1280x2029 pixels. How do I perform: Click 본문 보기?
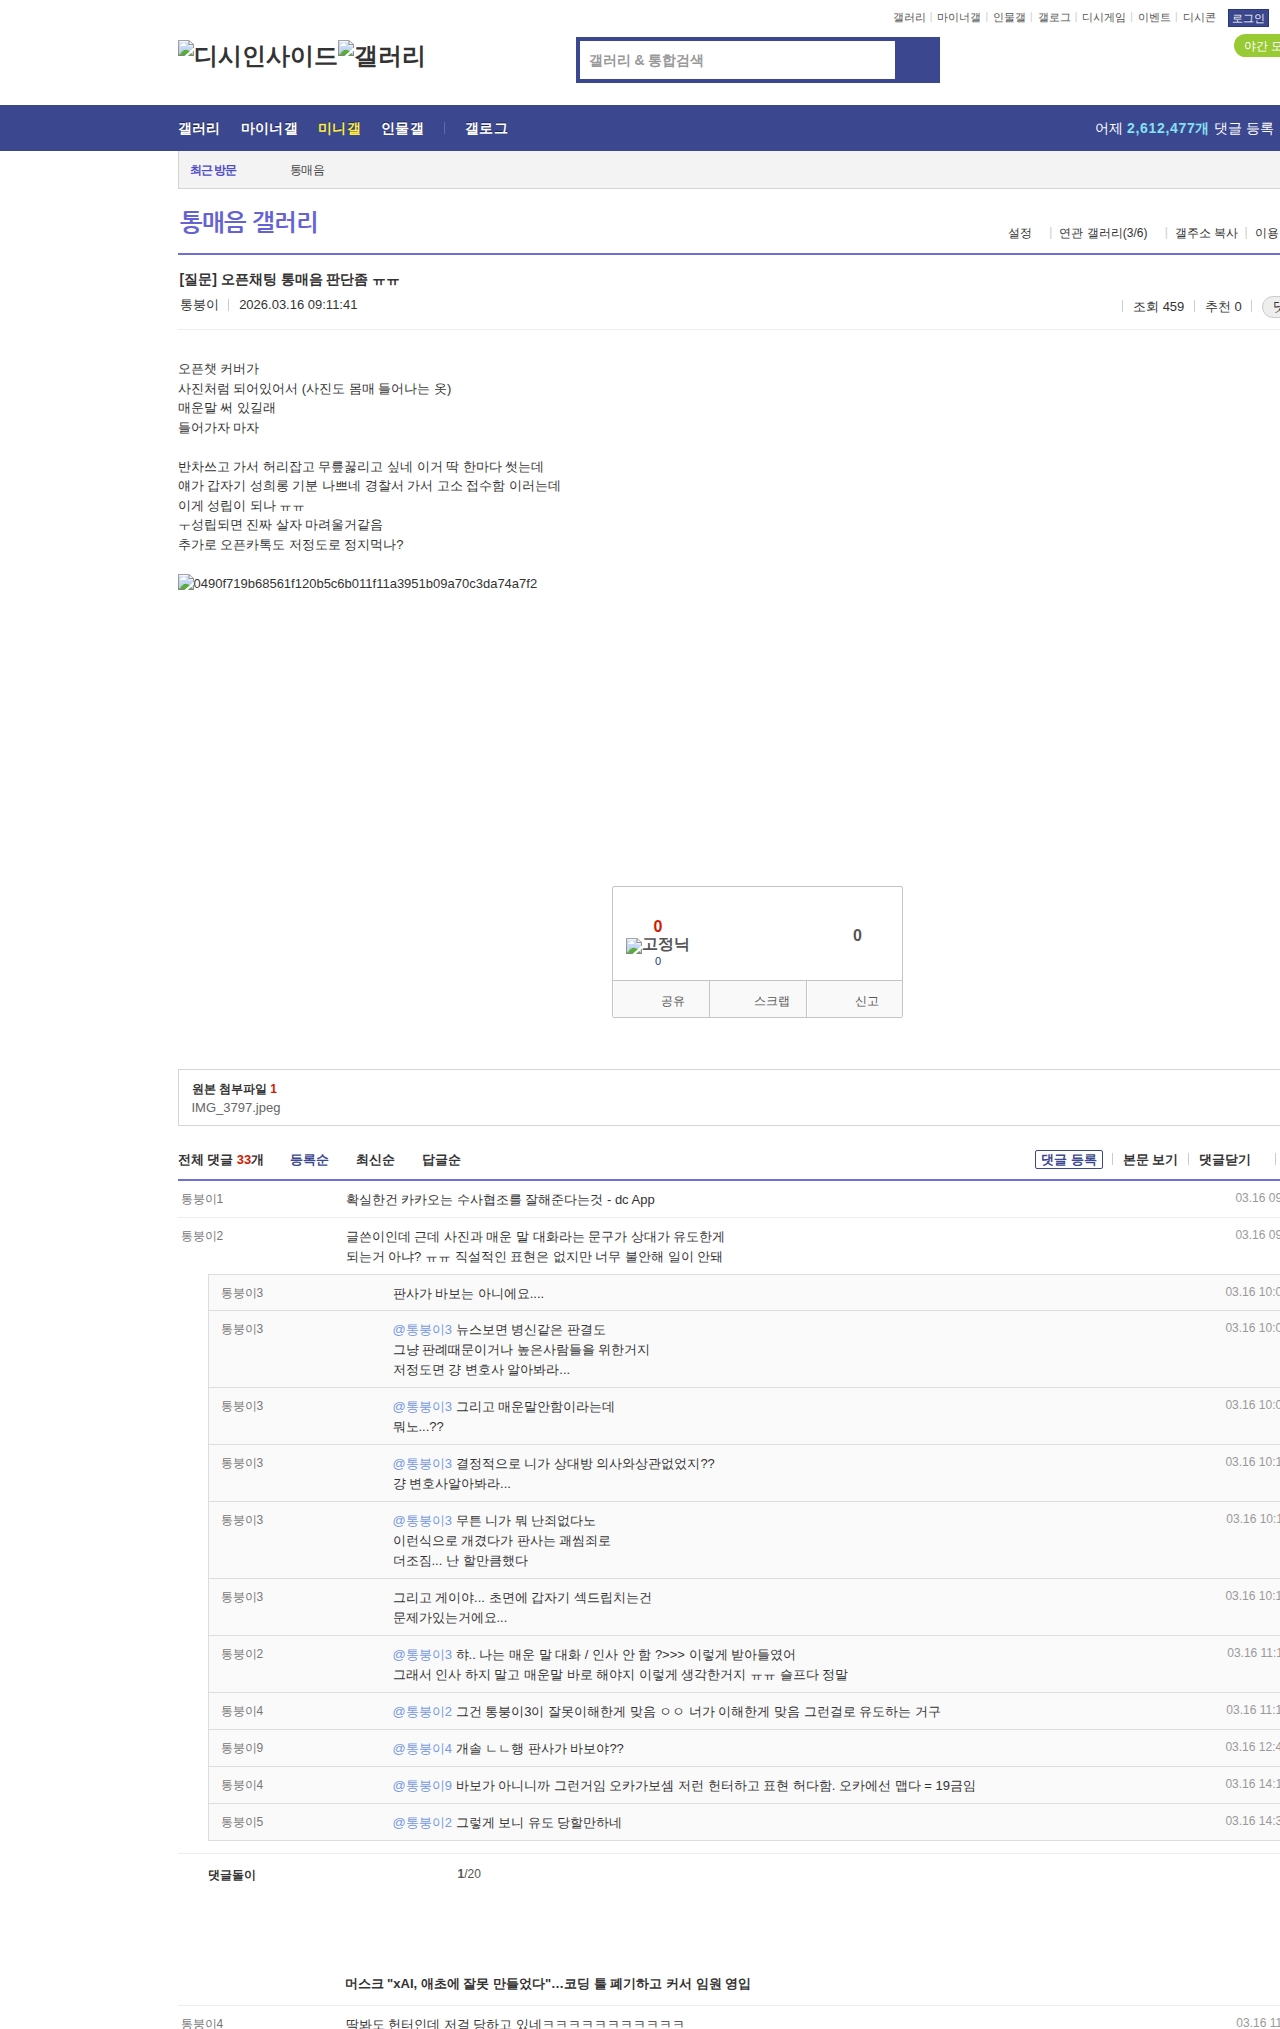click(1150, 1160)
